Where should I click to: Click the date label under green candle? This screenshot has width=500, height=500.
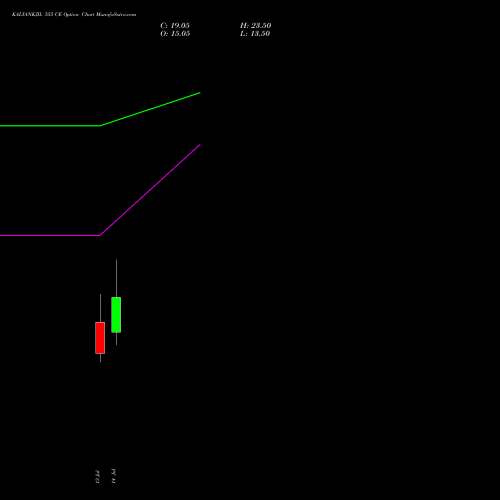(x=113, y=476)
